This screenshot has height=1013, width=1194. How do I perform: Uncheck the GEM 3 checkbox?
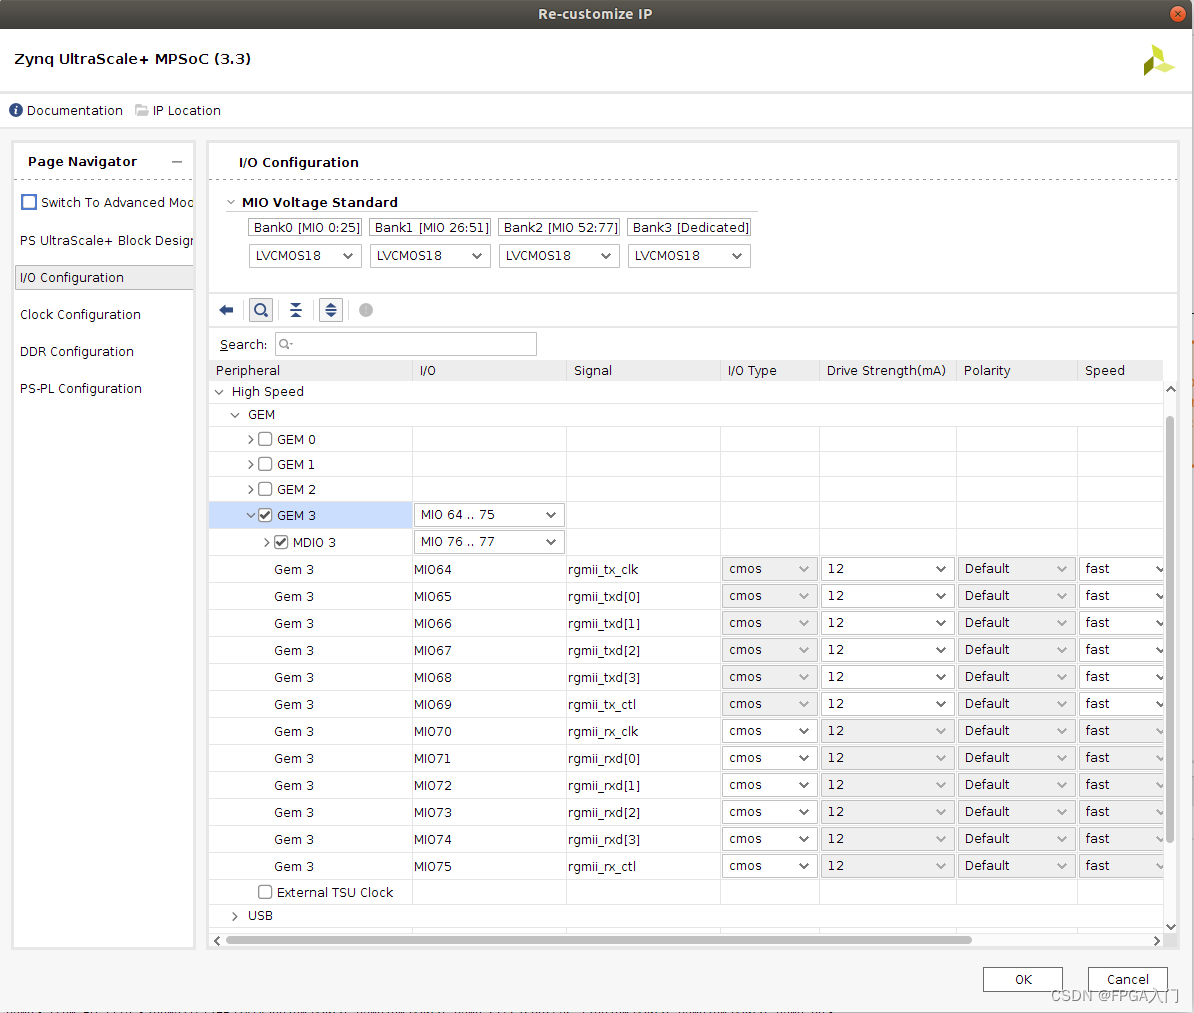[265, 516]
